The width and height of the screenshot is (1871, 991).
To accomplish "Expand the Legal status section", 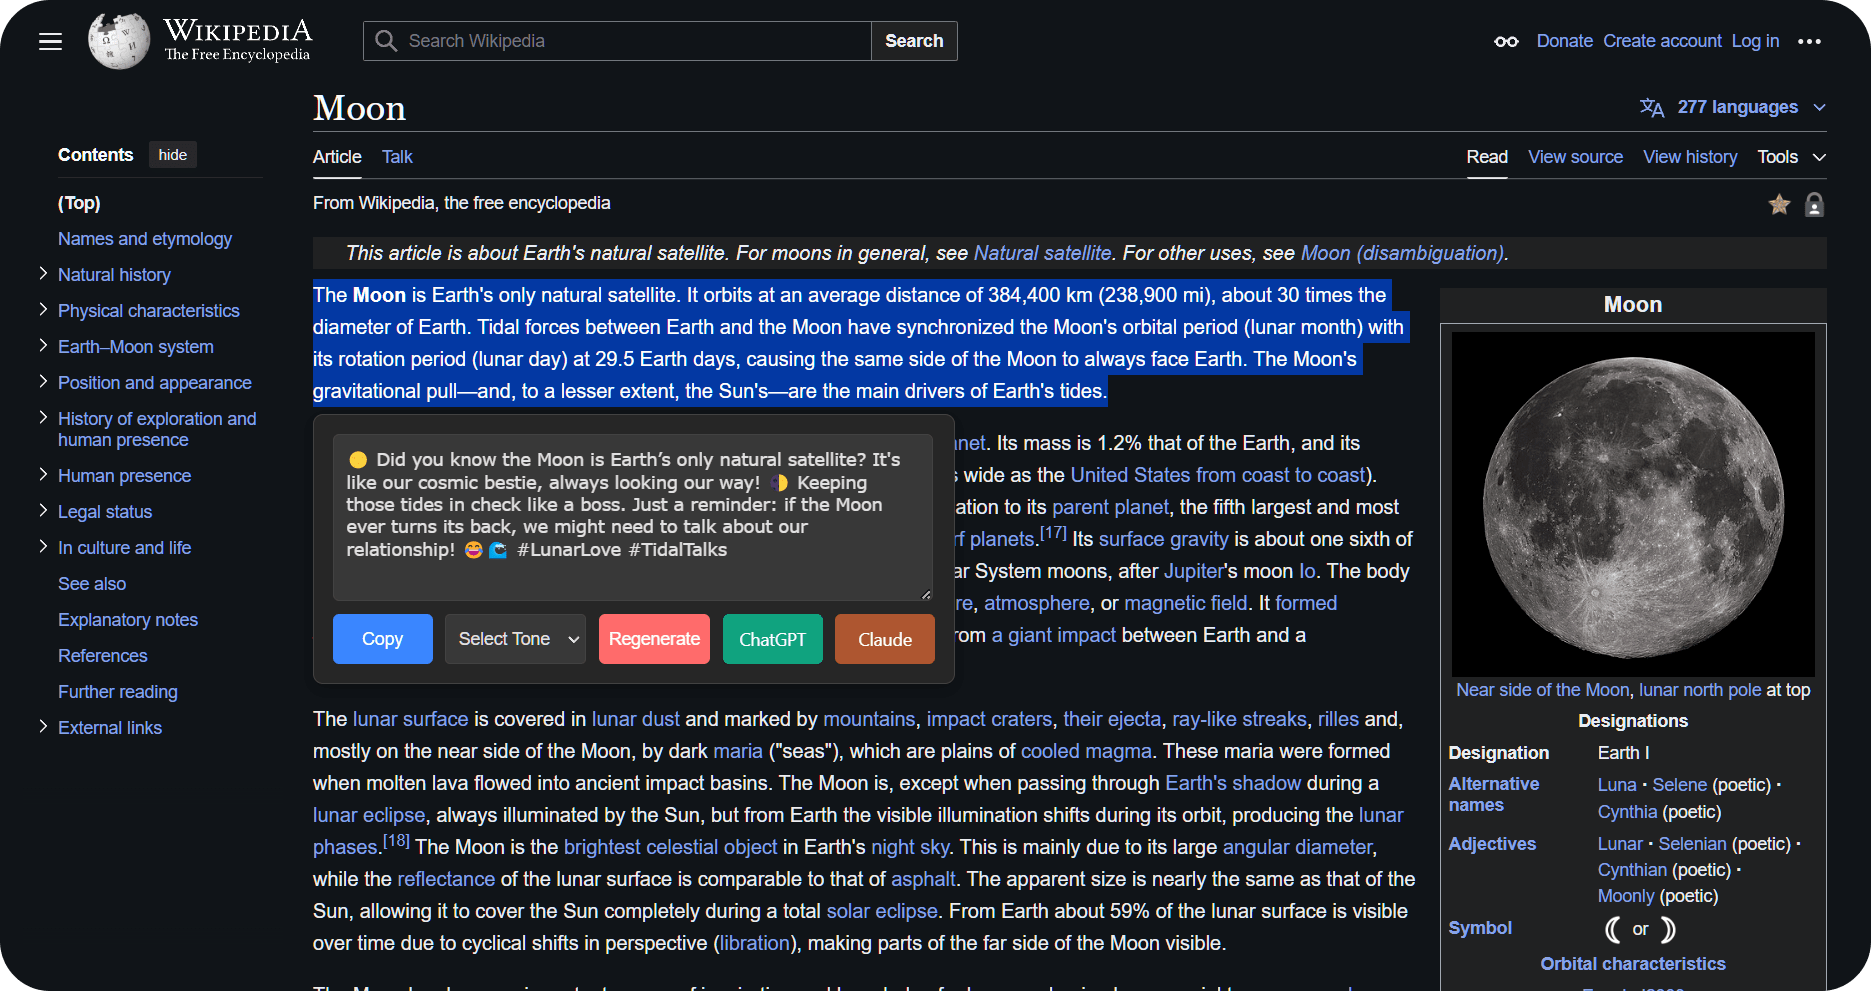I will pos(43,510).
